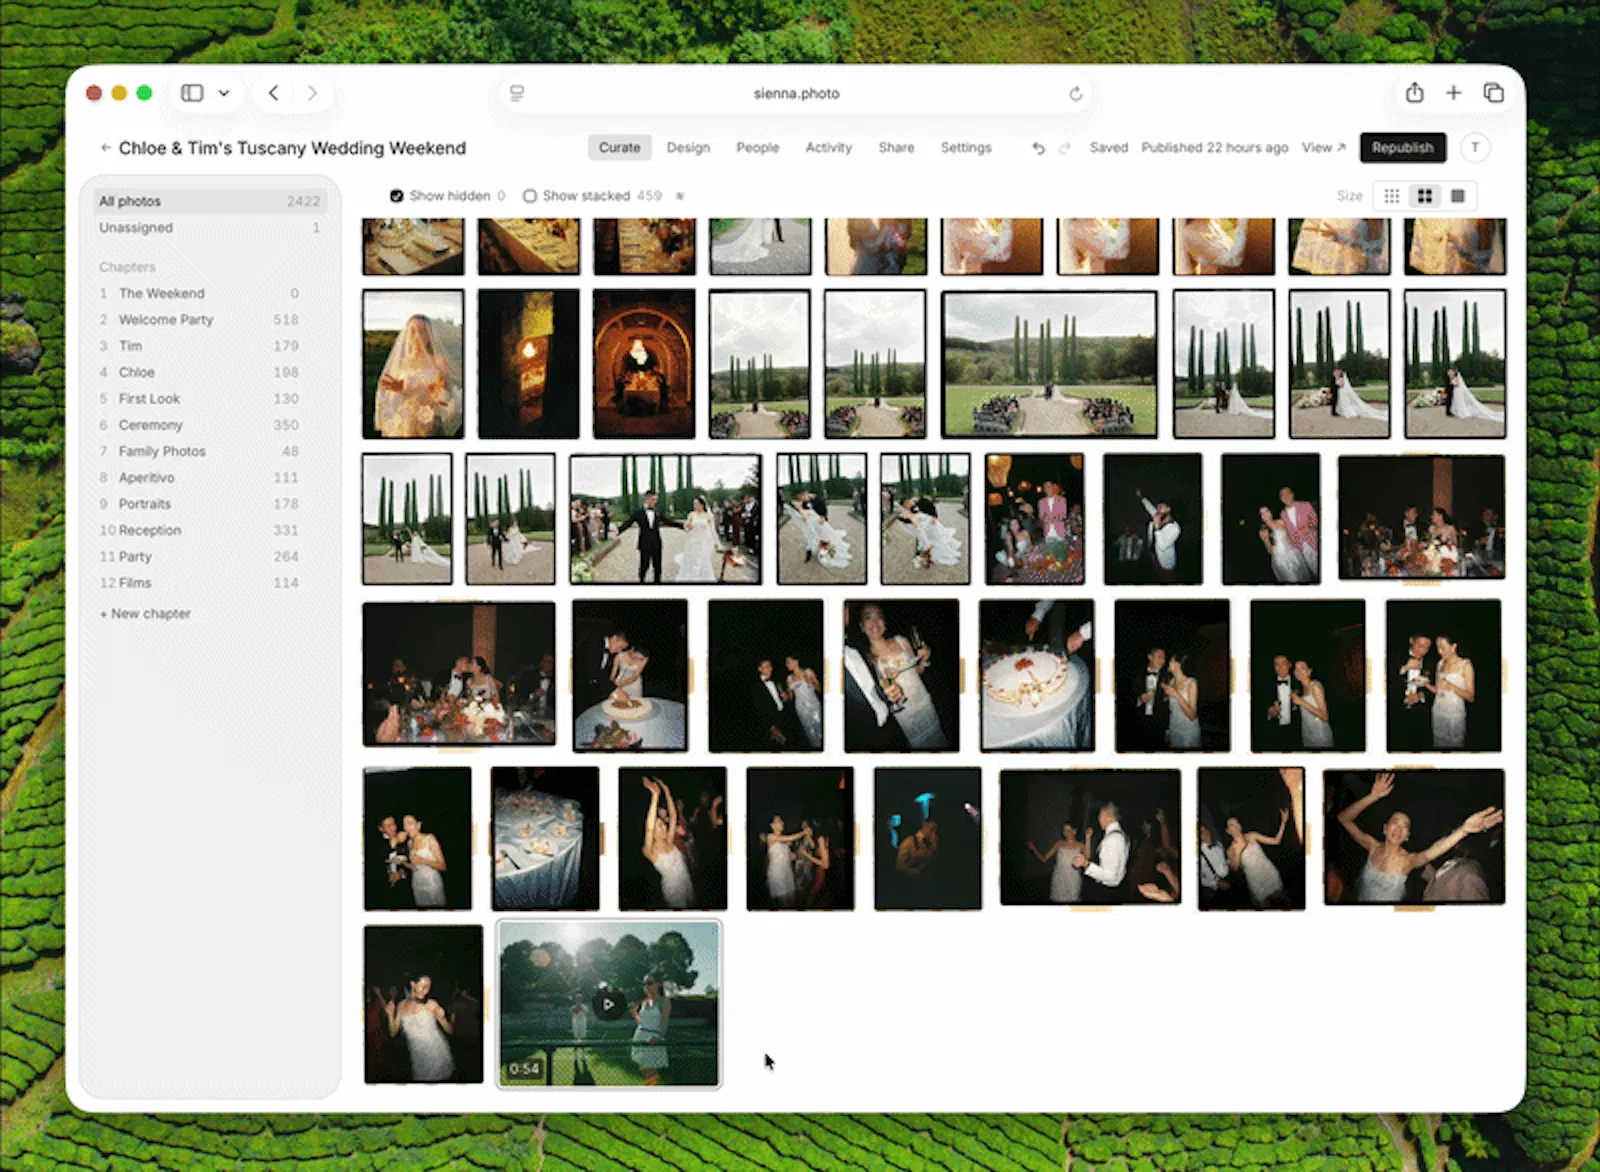Screen dimensions: 1600x1172
Task: Open the Portraits chapter
Action: [199, 504]
